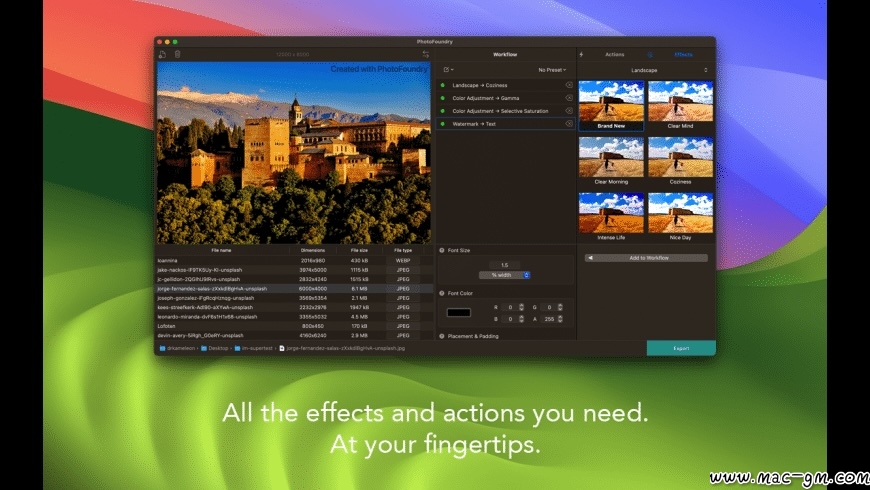Remove the Watermark → Text step
The image size is (870, 490).
(x=569, y=124)
